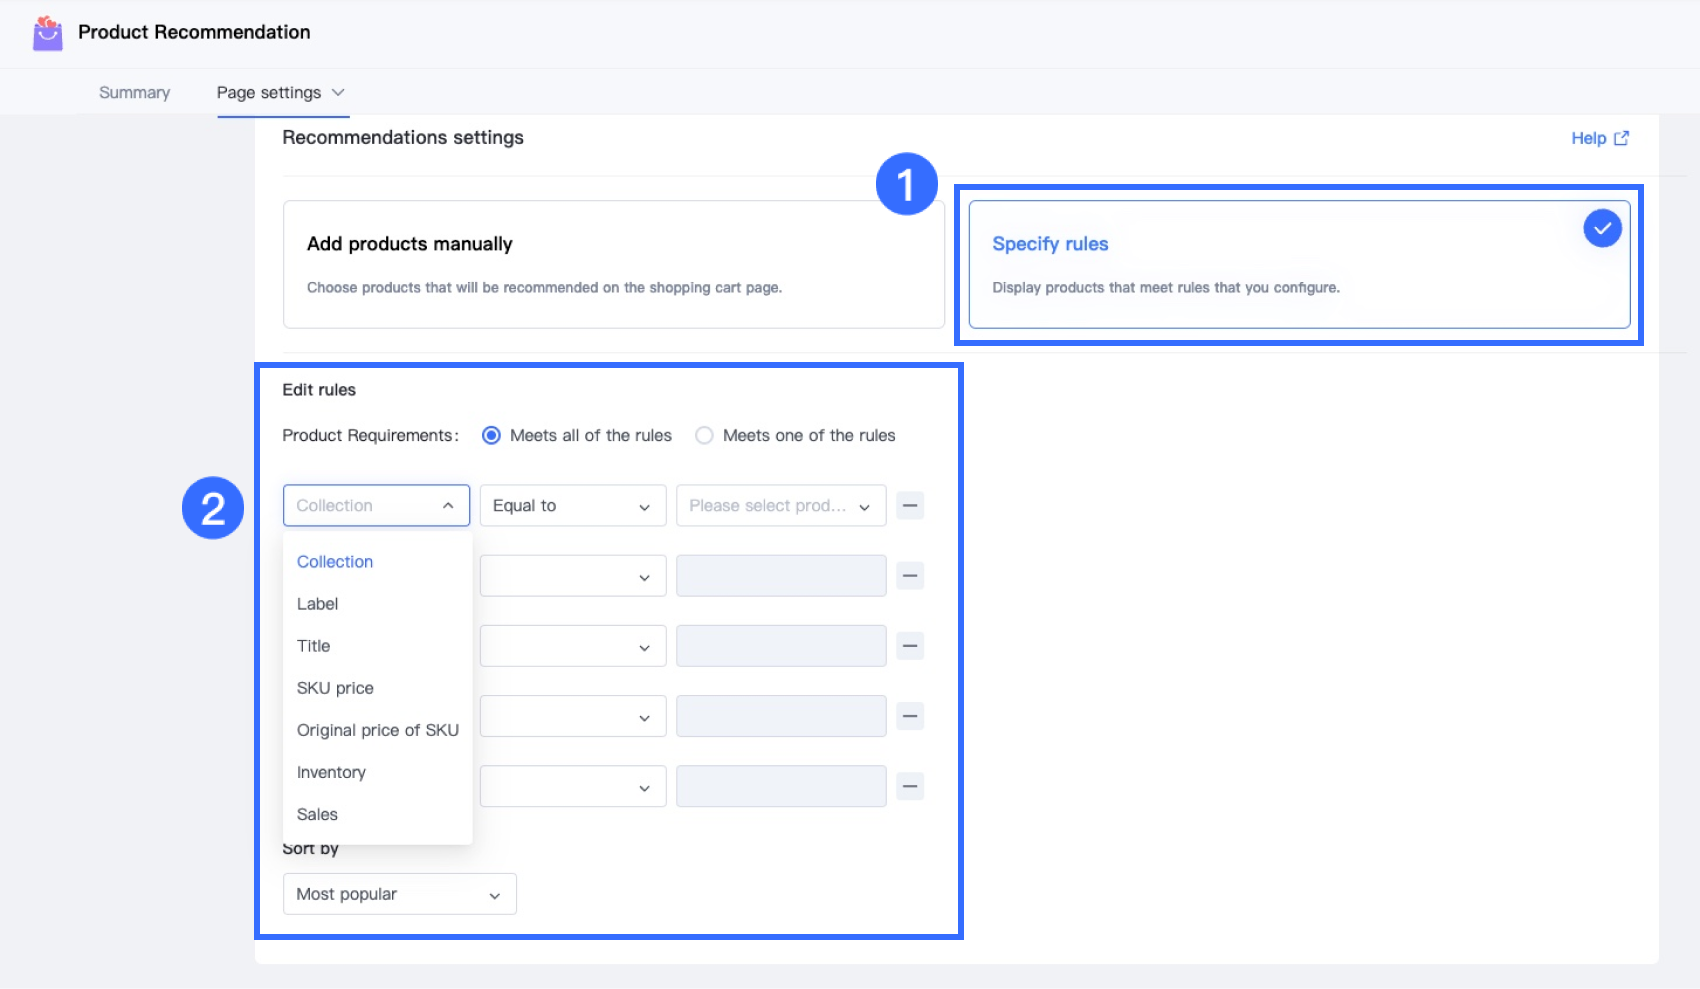The width and height of the screenshot is (1700, 989).
Task: Open the 'Equal to' condition dropdown
Action: pyautogui.click(x=572, y=506)
